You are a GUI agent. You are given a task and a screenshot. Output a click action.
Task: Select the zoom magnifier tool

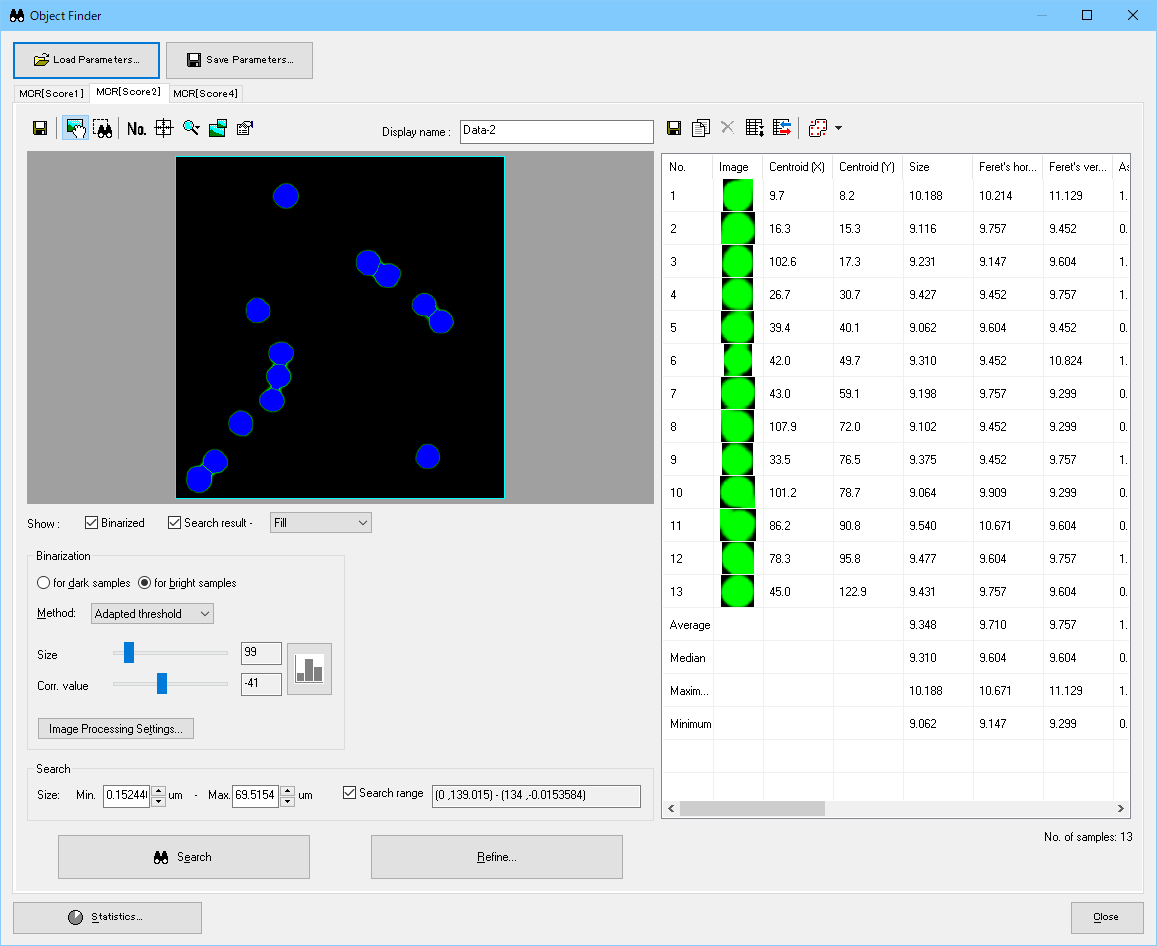pyautogui.click(x=190, y=128)
